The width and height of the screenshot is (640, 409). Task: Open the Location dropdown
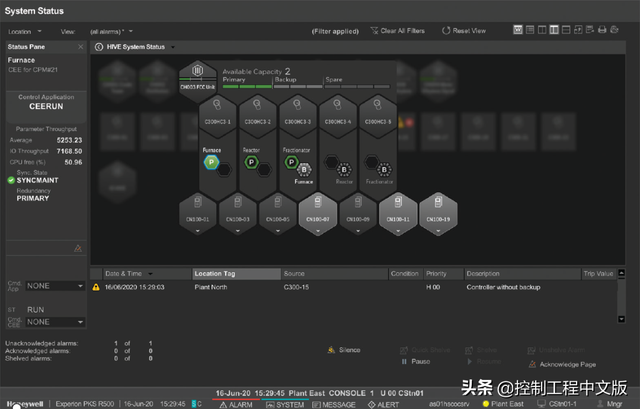[27, 31]
